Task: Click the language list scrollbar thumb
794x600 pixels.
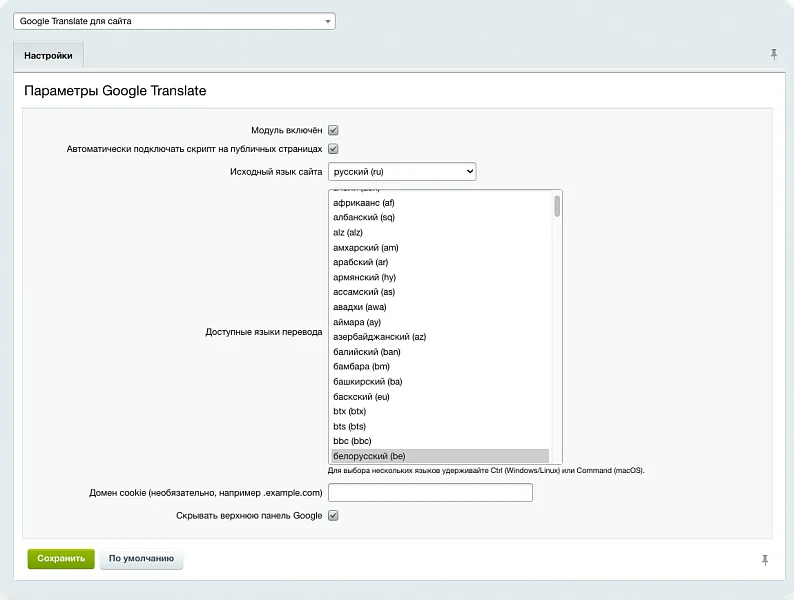Action: (557, 206)
